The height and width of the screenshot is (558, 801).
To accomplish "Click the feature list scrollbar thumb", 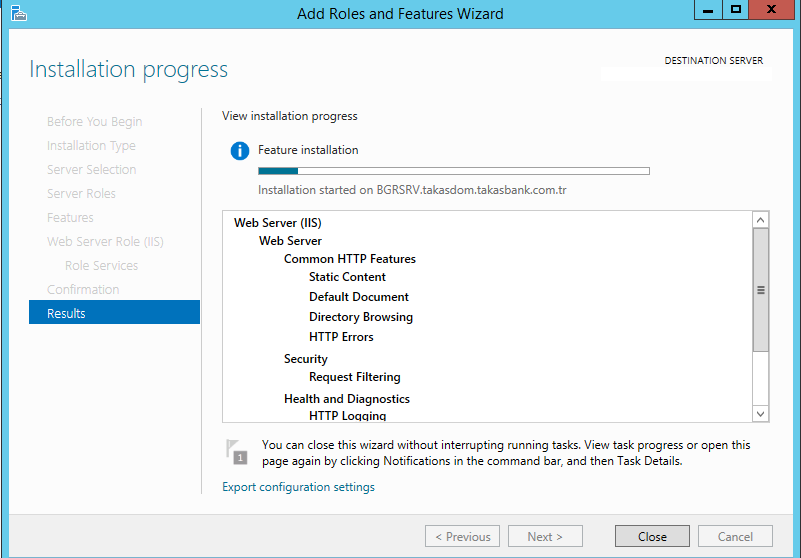I will pos(761,290).
